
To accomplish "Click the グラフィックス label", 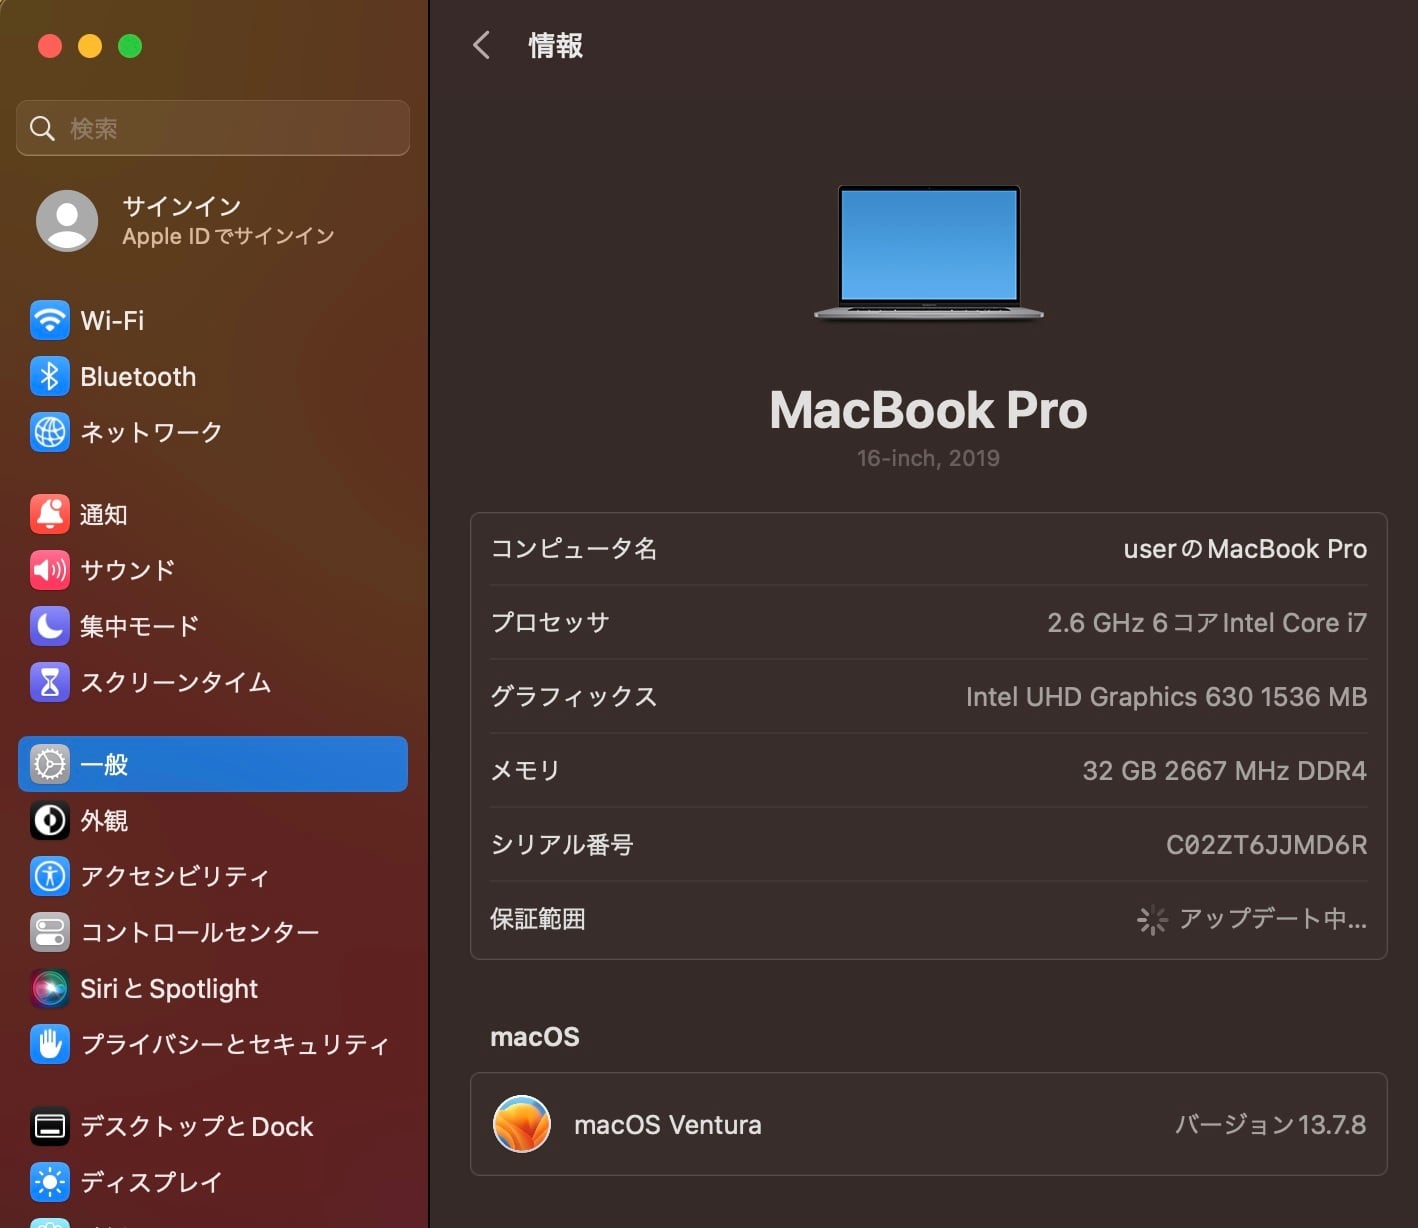I will click(x=574, y=697).
